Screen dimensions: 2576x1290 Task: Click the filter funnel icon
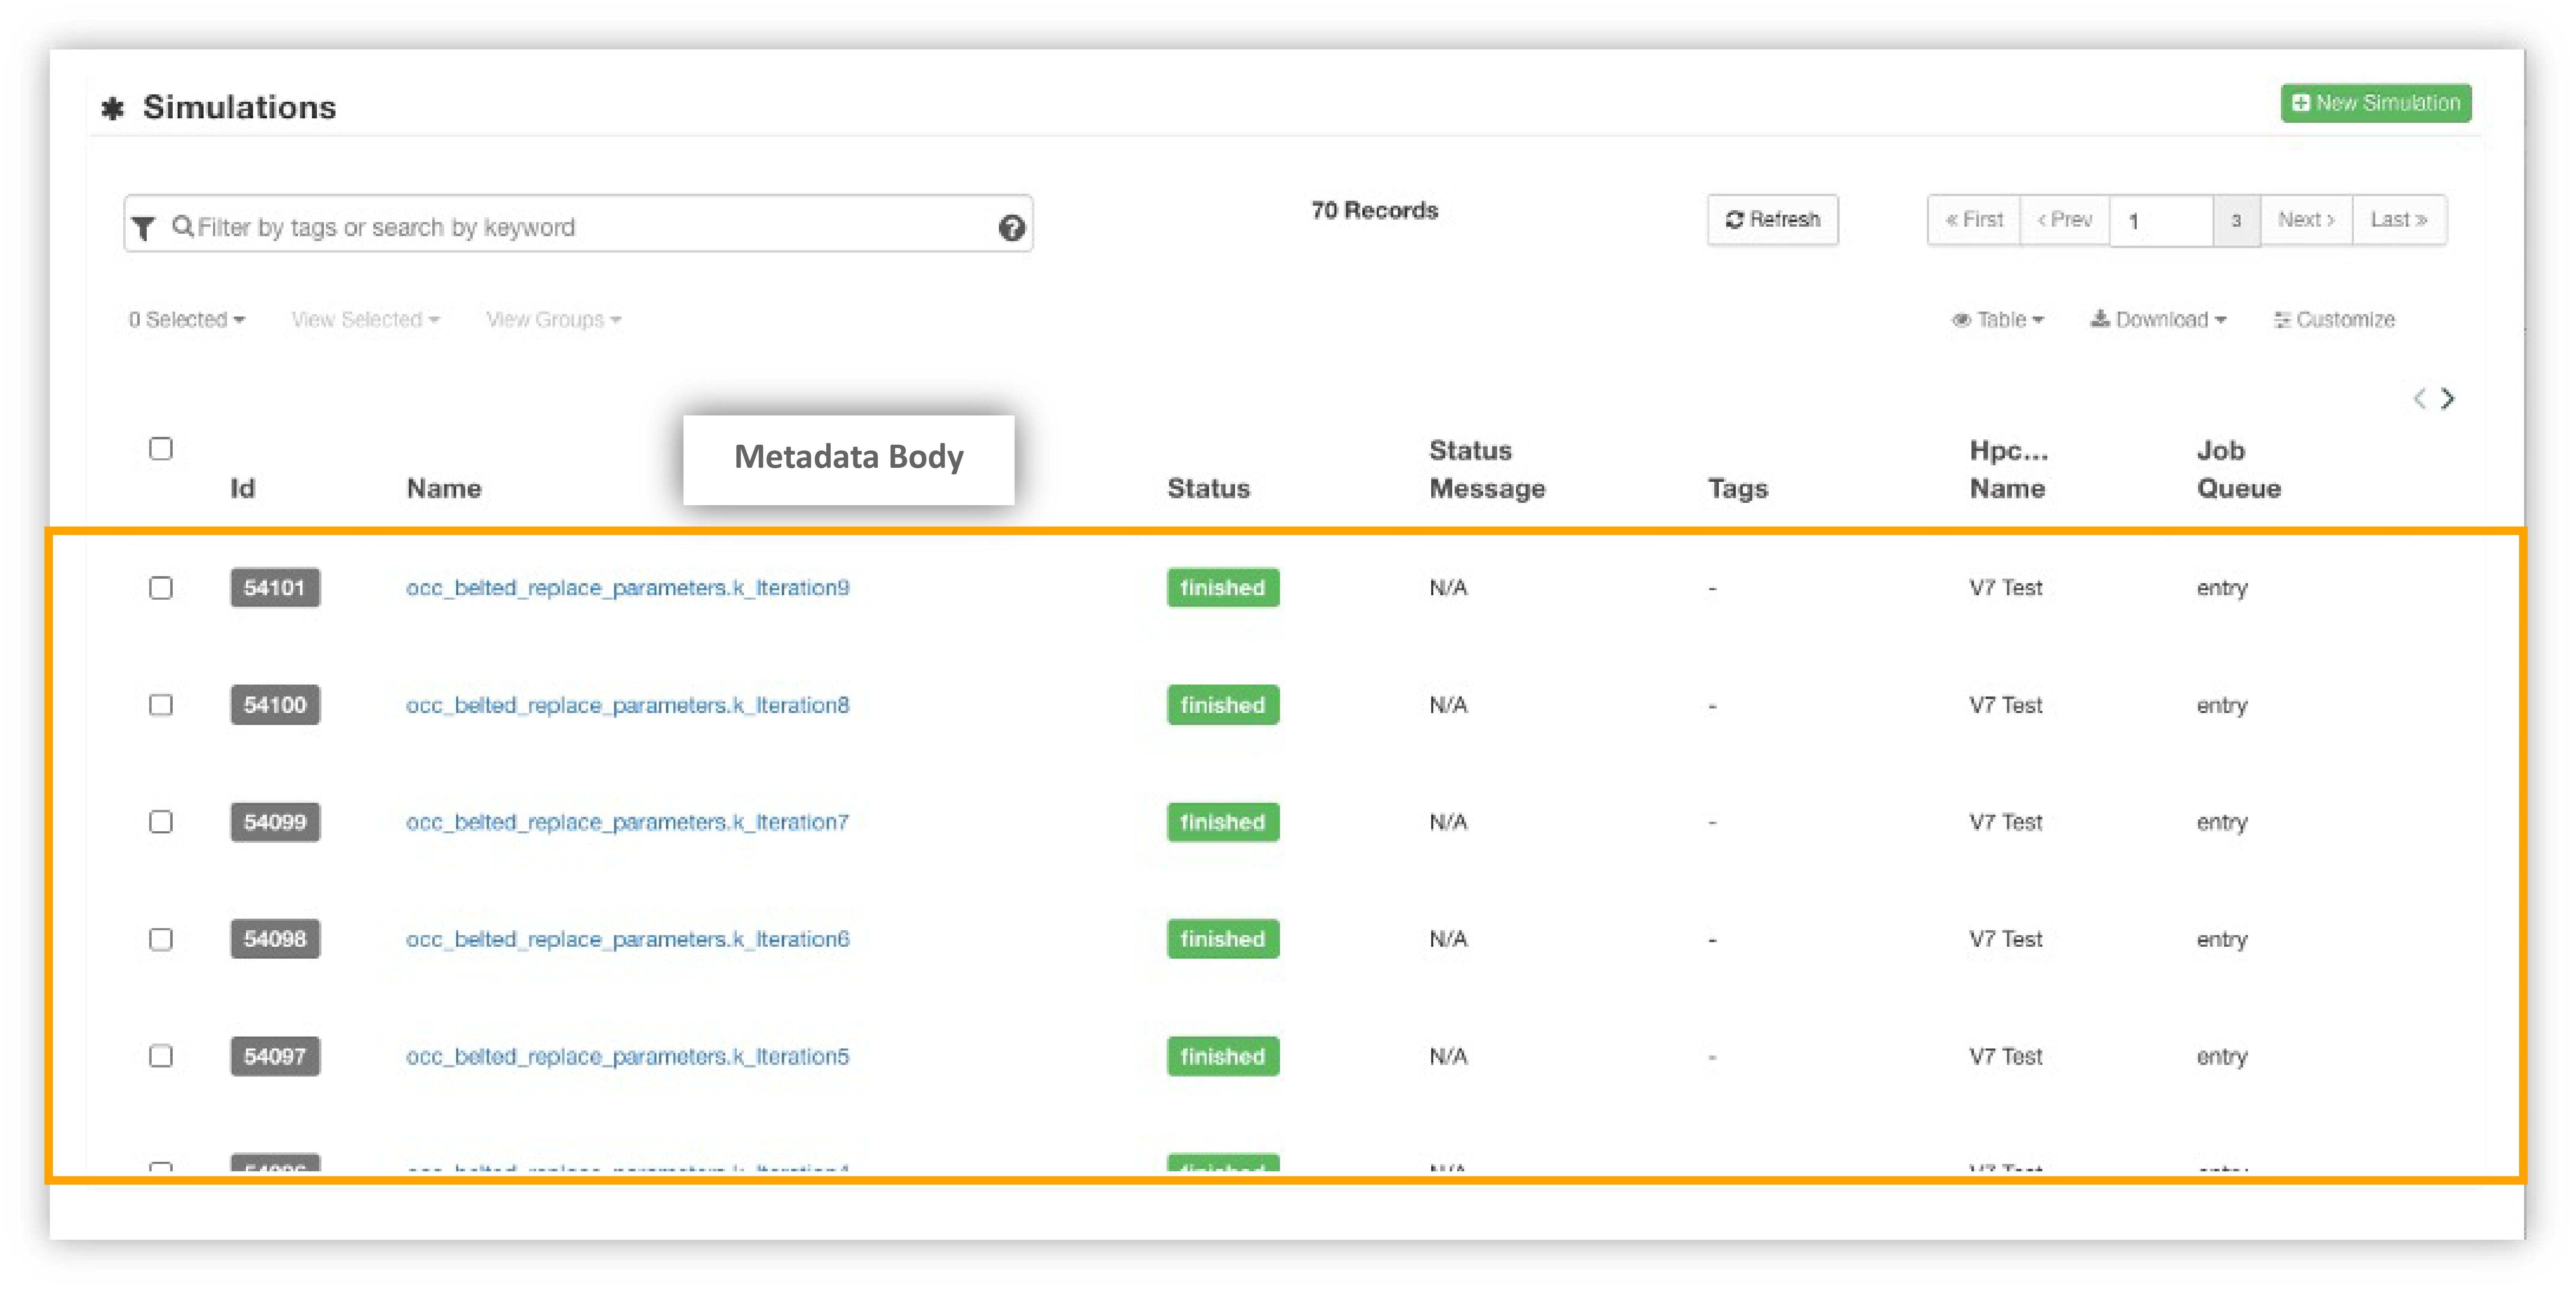[144, 228]
